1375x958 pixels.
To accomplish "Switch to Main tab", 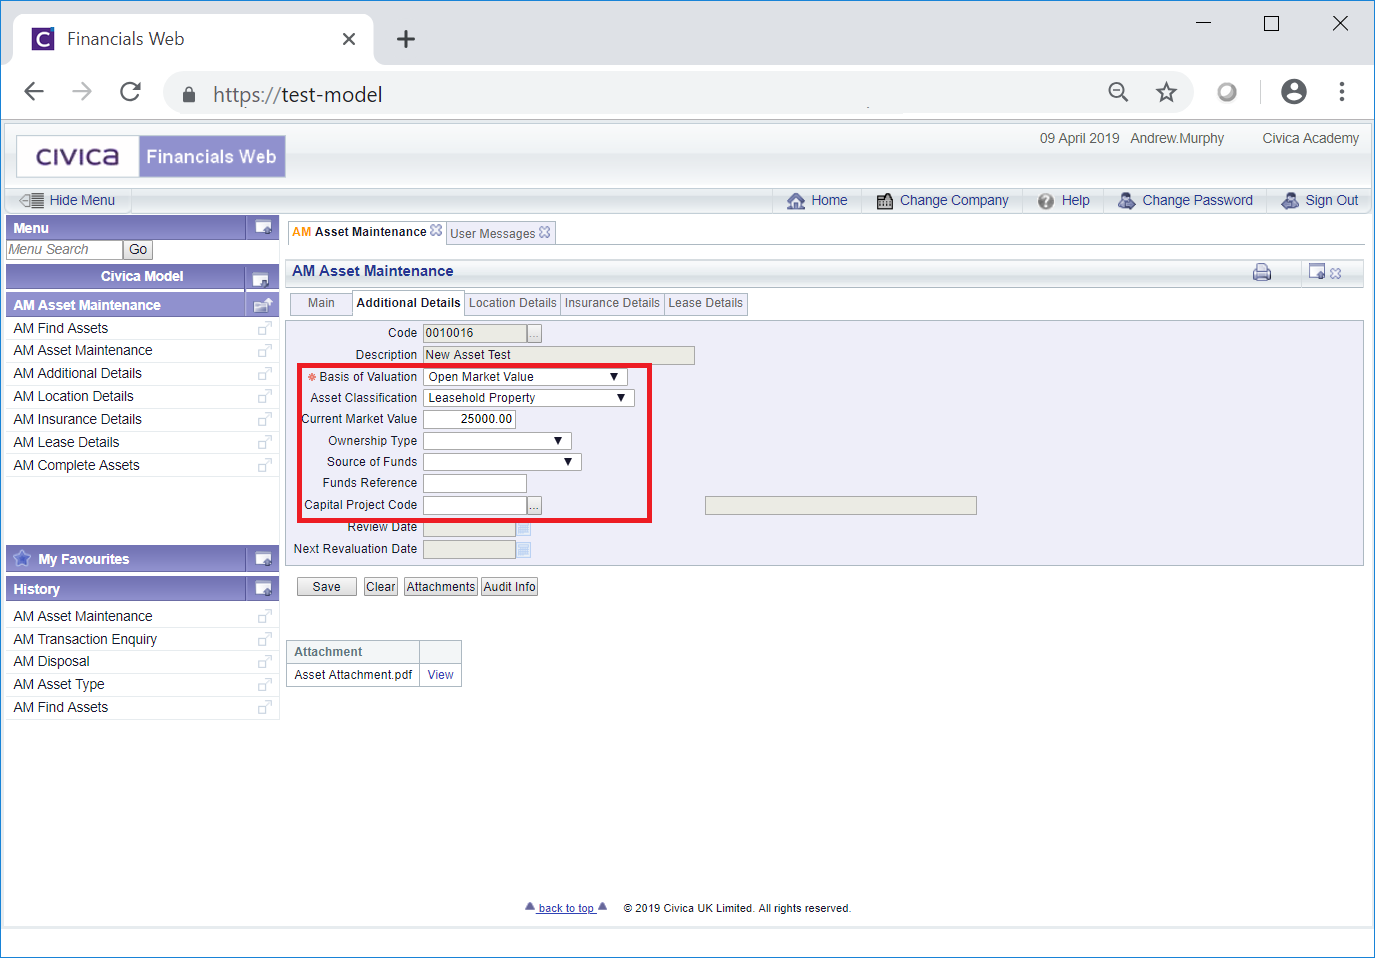I will pos(321,304).
